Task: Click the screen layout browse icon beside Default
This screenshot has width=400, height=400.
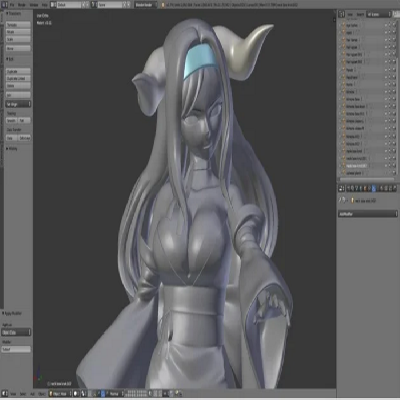Action: 53,5
